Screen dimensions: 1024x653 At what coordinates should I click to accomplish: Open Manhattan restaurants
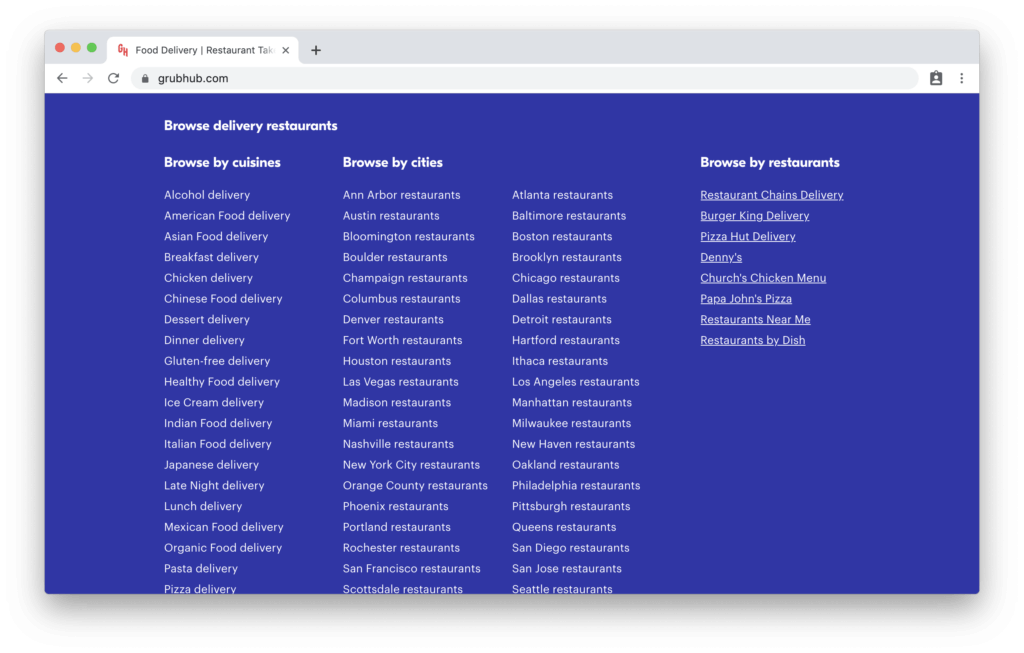[x=571, y=403]
